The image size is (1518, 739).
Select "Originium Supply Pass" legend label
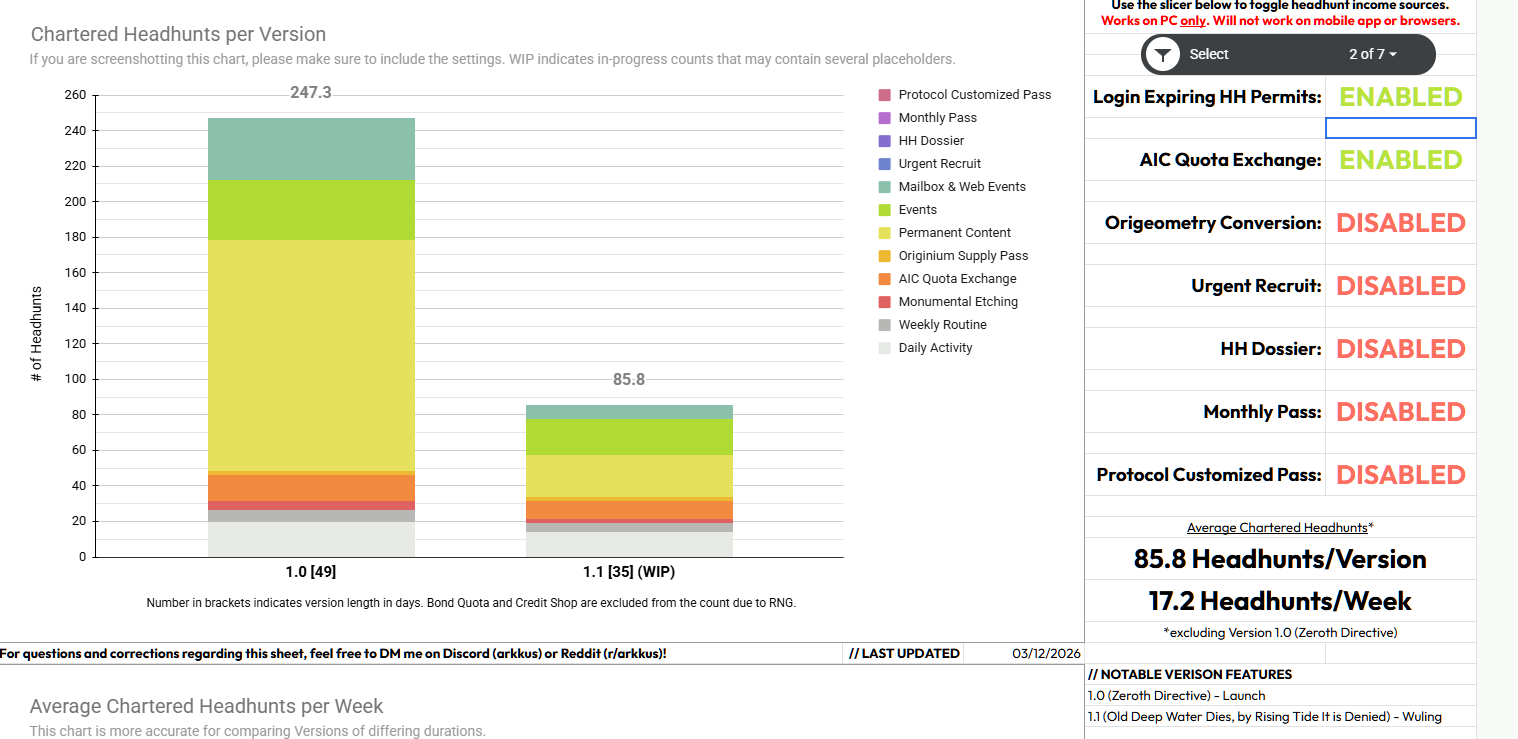[963, 256]
